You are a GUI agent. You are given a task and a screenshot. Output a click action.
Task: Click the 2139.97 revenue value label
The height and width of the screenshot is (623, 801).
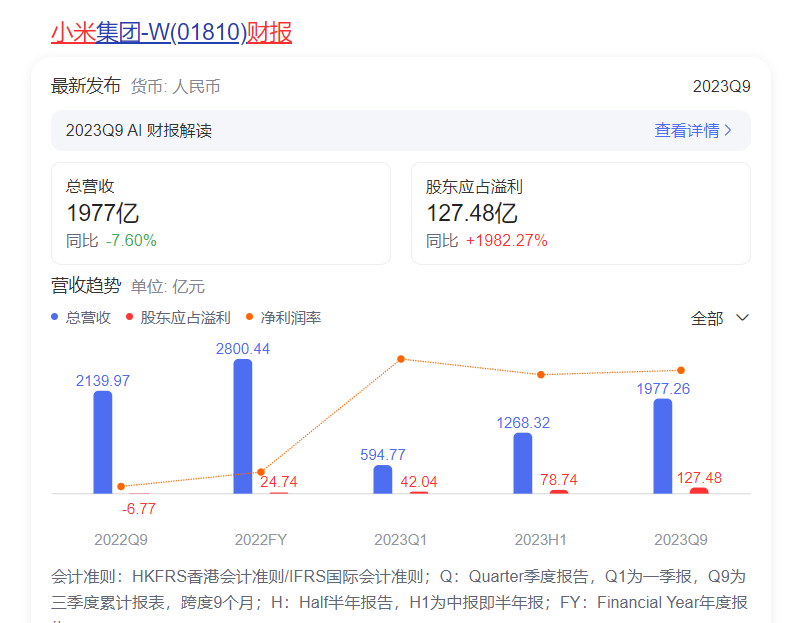pos(103,381)
